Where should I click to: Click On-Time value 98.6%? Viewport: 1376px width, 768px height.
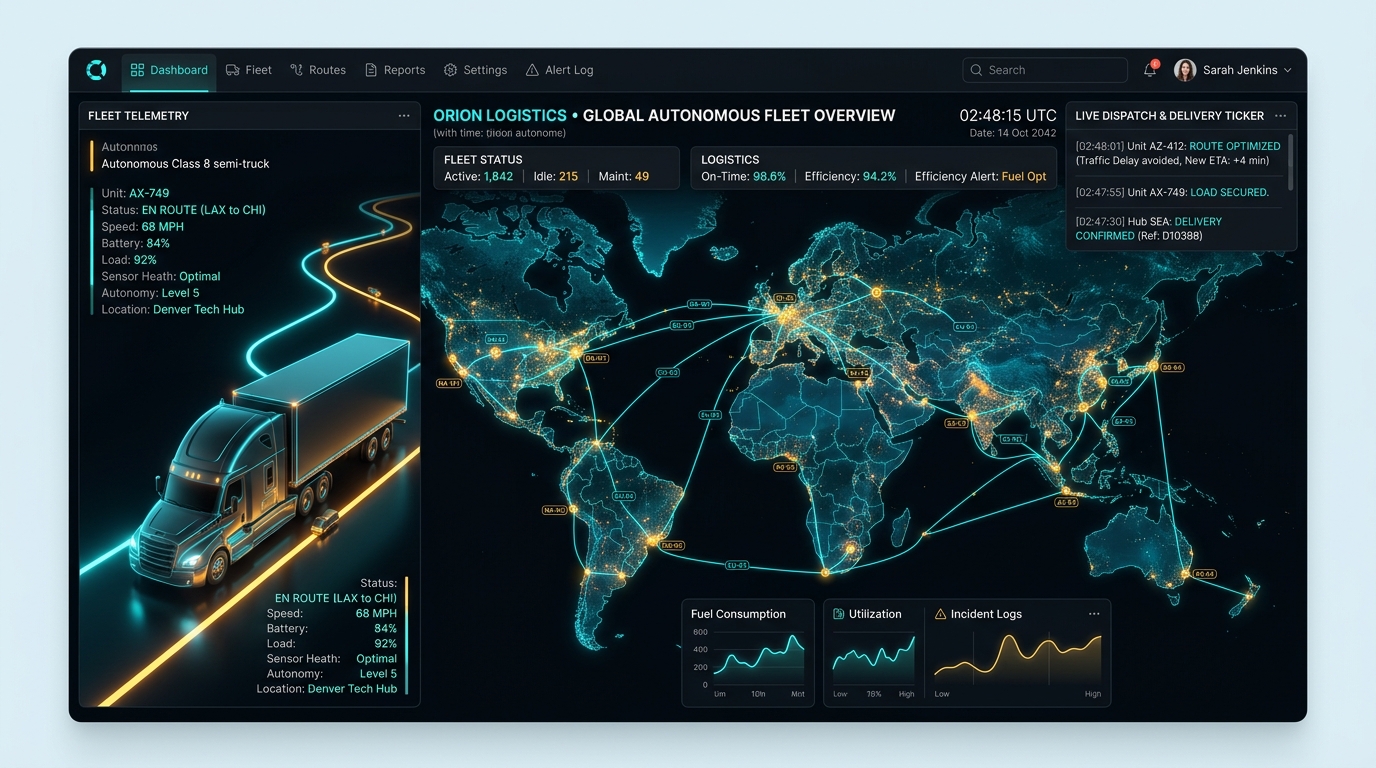(769, 176)
